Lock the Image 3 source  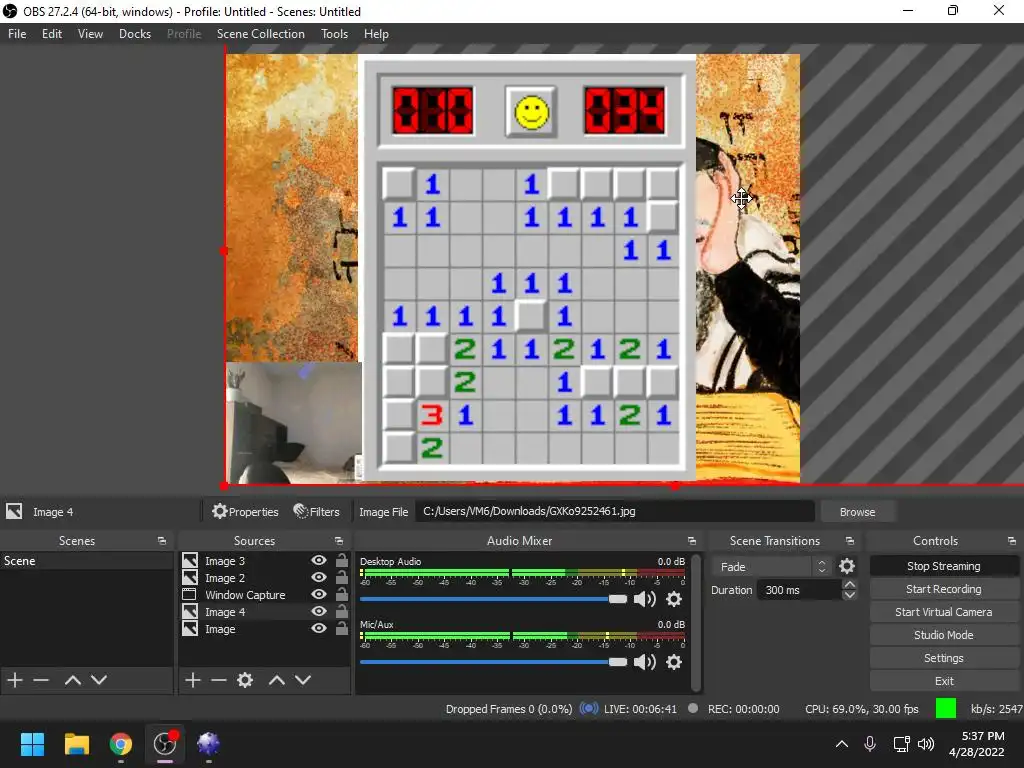(x=342, y=560)
